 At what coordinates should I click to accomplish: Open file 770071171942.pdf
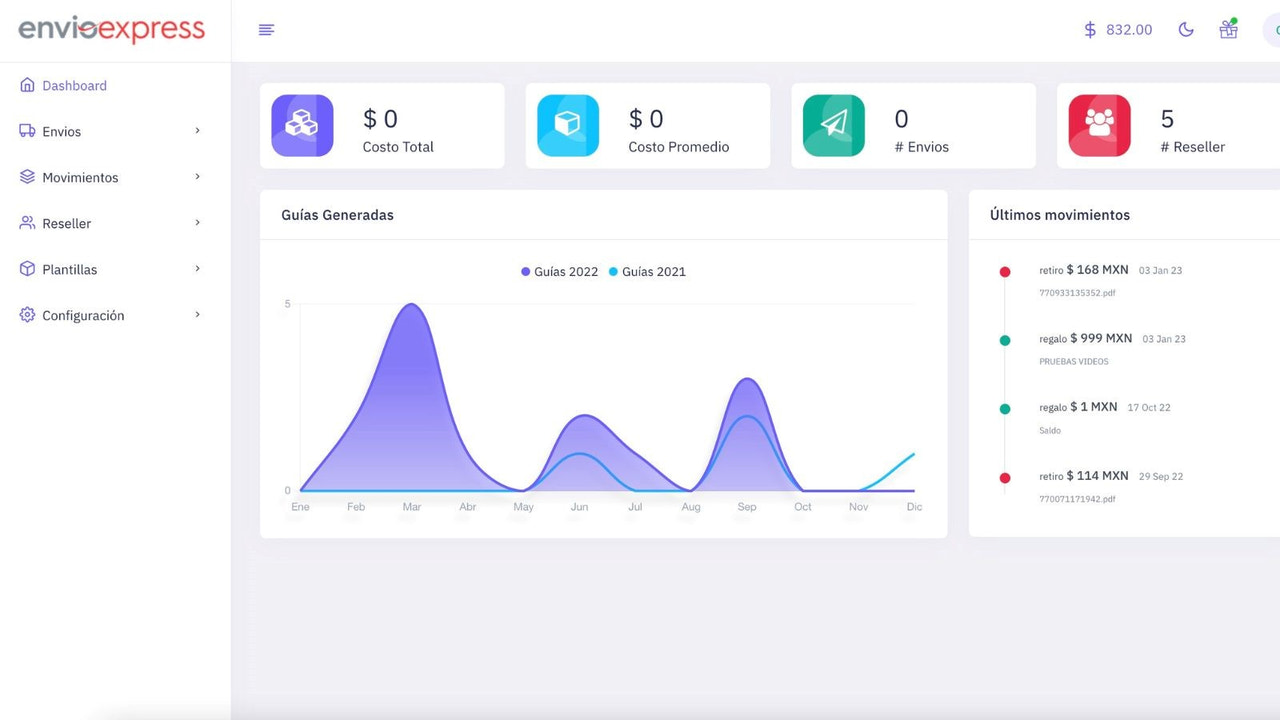tap(1077, 499)
